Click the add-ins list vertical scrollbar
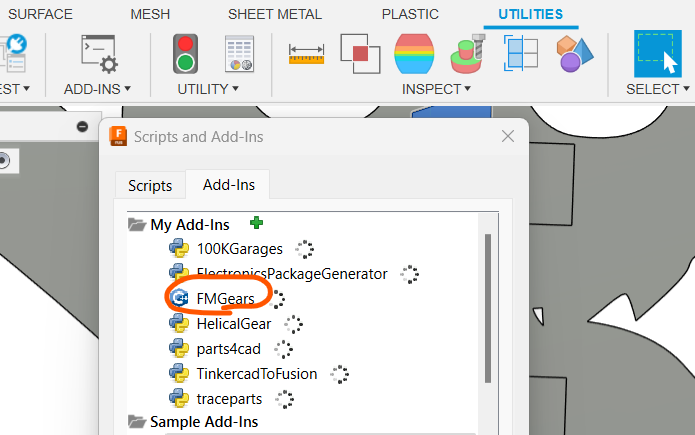Viewport: 695px width, 435px height. click(x=488, y=308)
